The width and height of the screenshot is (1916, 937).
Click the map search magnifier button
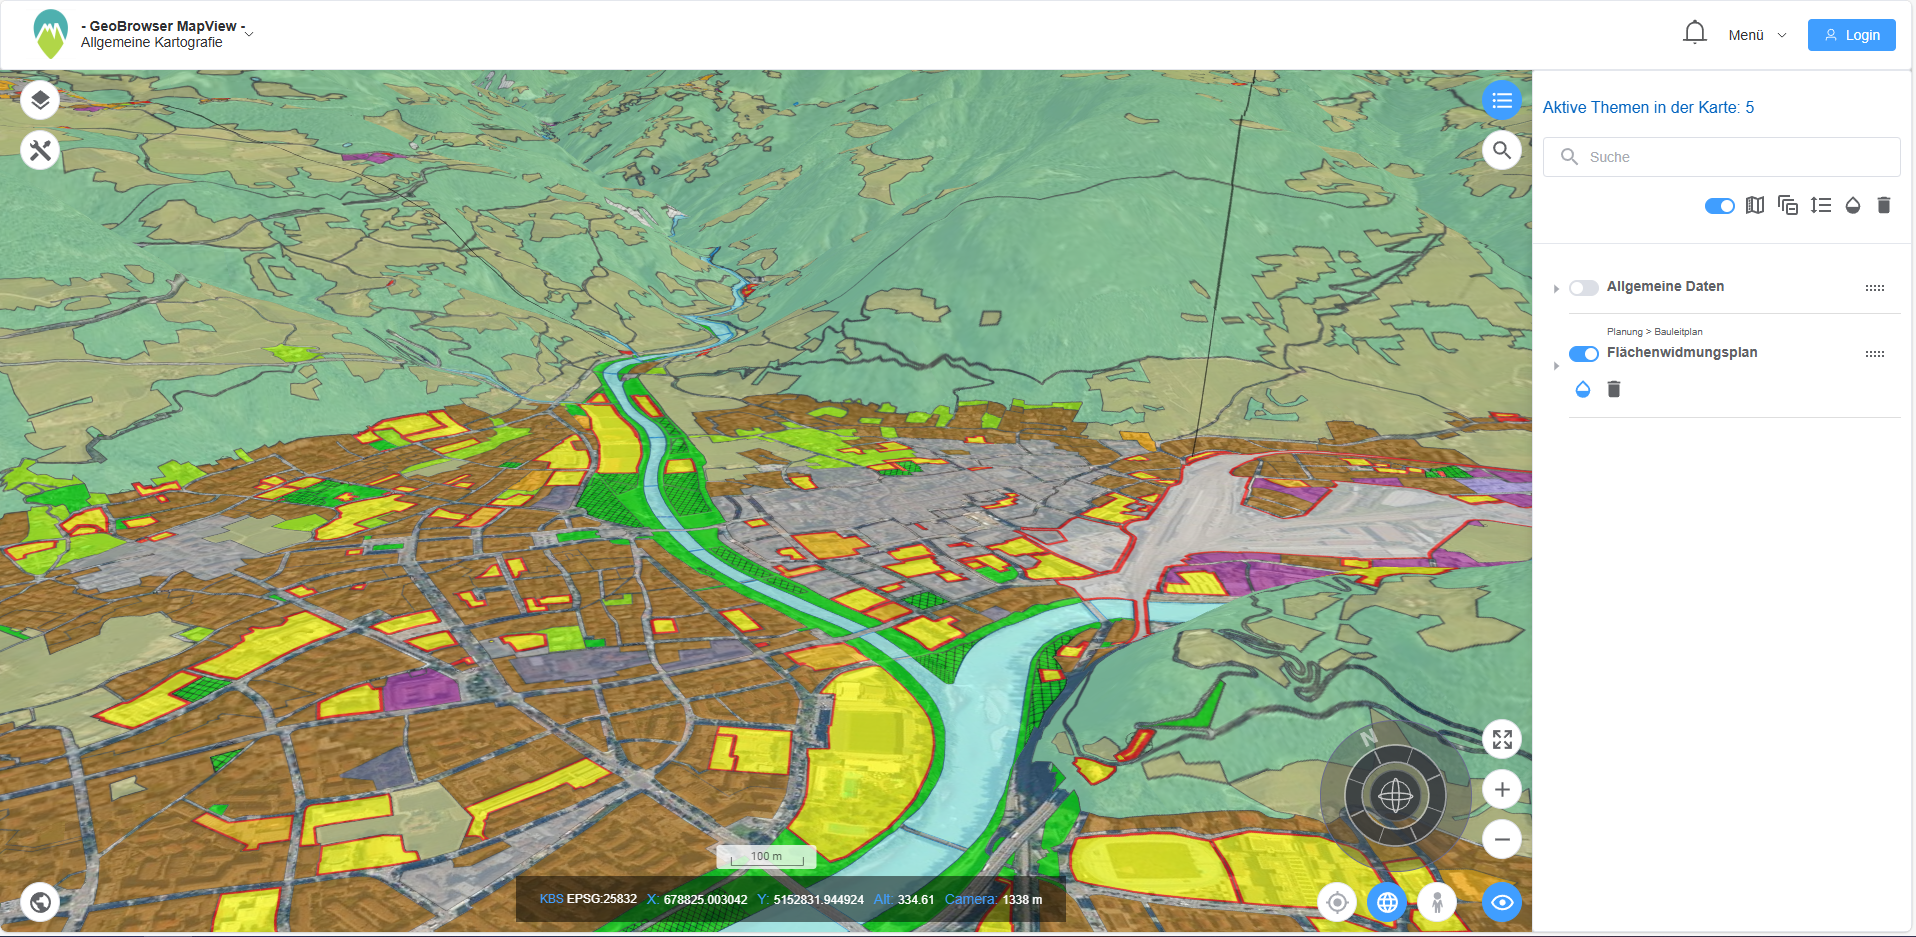tap(1501, 151)
